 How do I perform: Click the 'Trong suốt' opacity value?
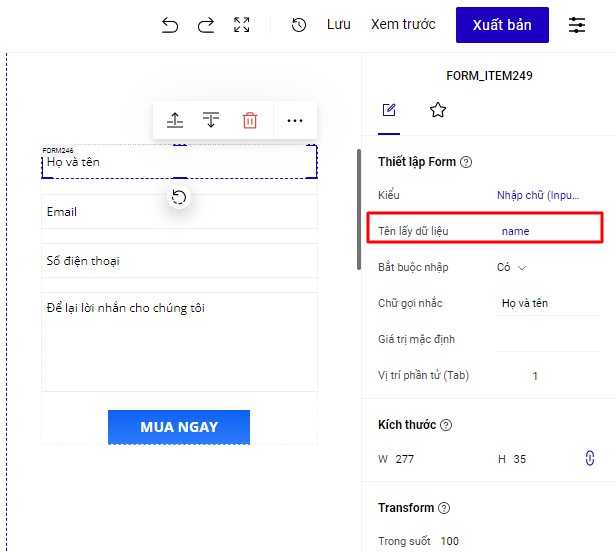(x=450, y=541)
